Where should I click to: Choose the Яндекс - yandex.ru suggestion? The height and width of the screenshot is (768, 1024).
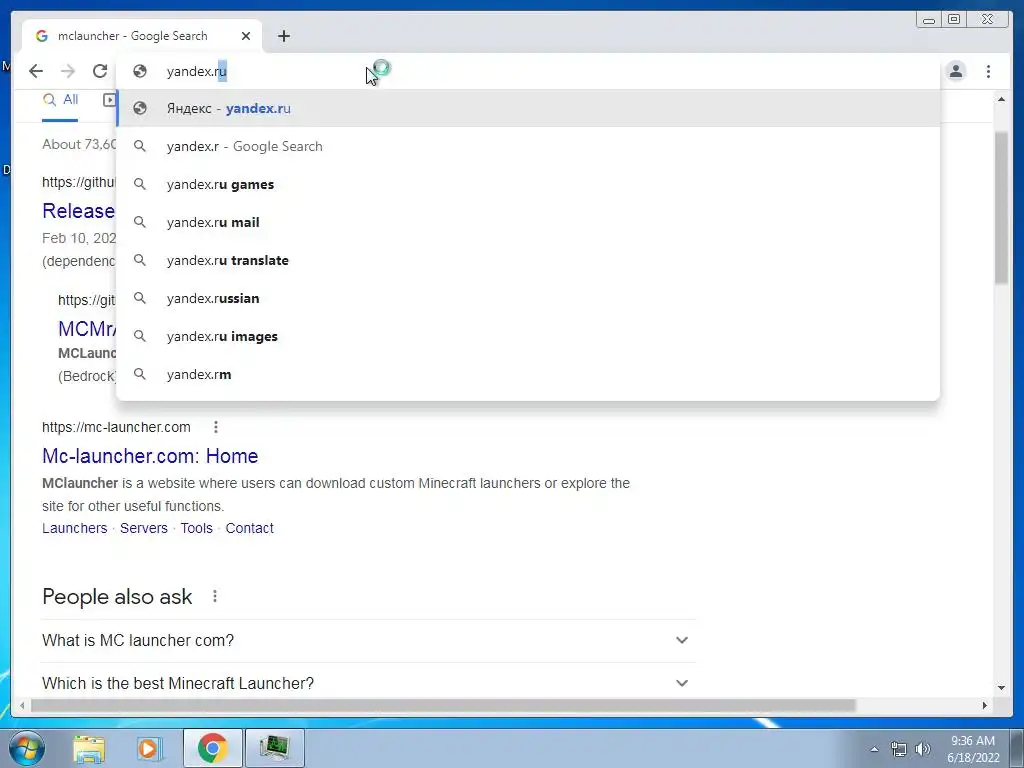pyautogui.click(x=528, y=108)
